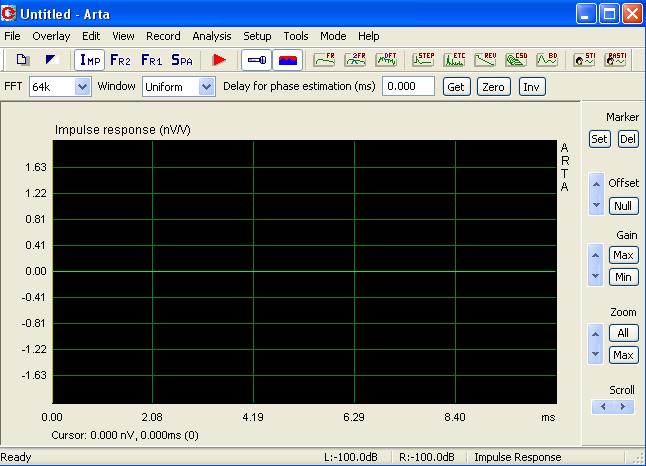Select the Fr2 dual channel mode
Image resolution: width=646 pixels, height=466 pixels.
pyautogui.click(x=120, y=60)
